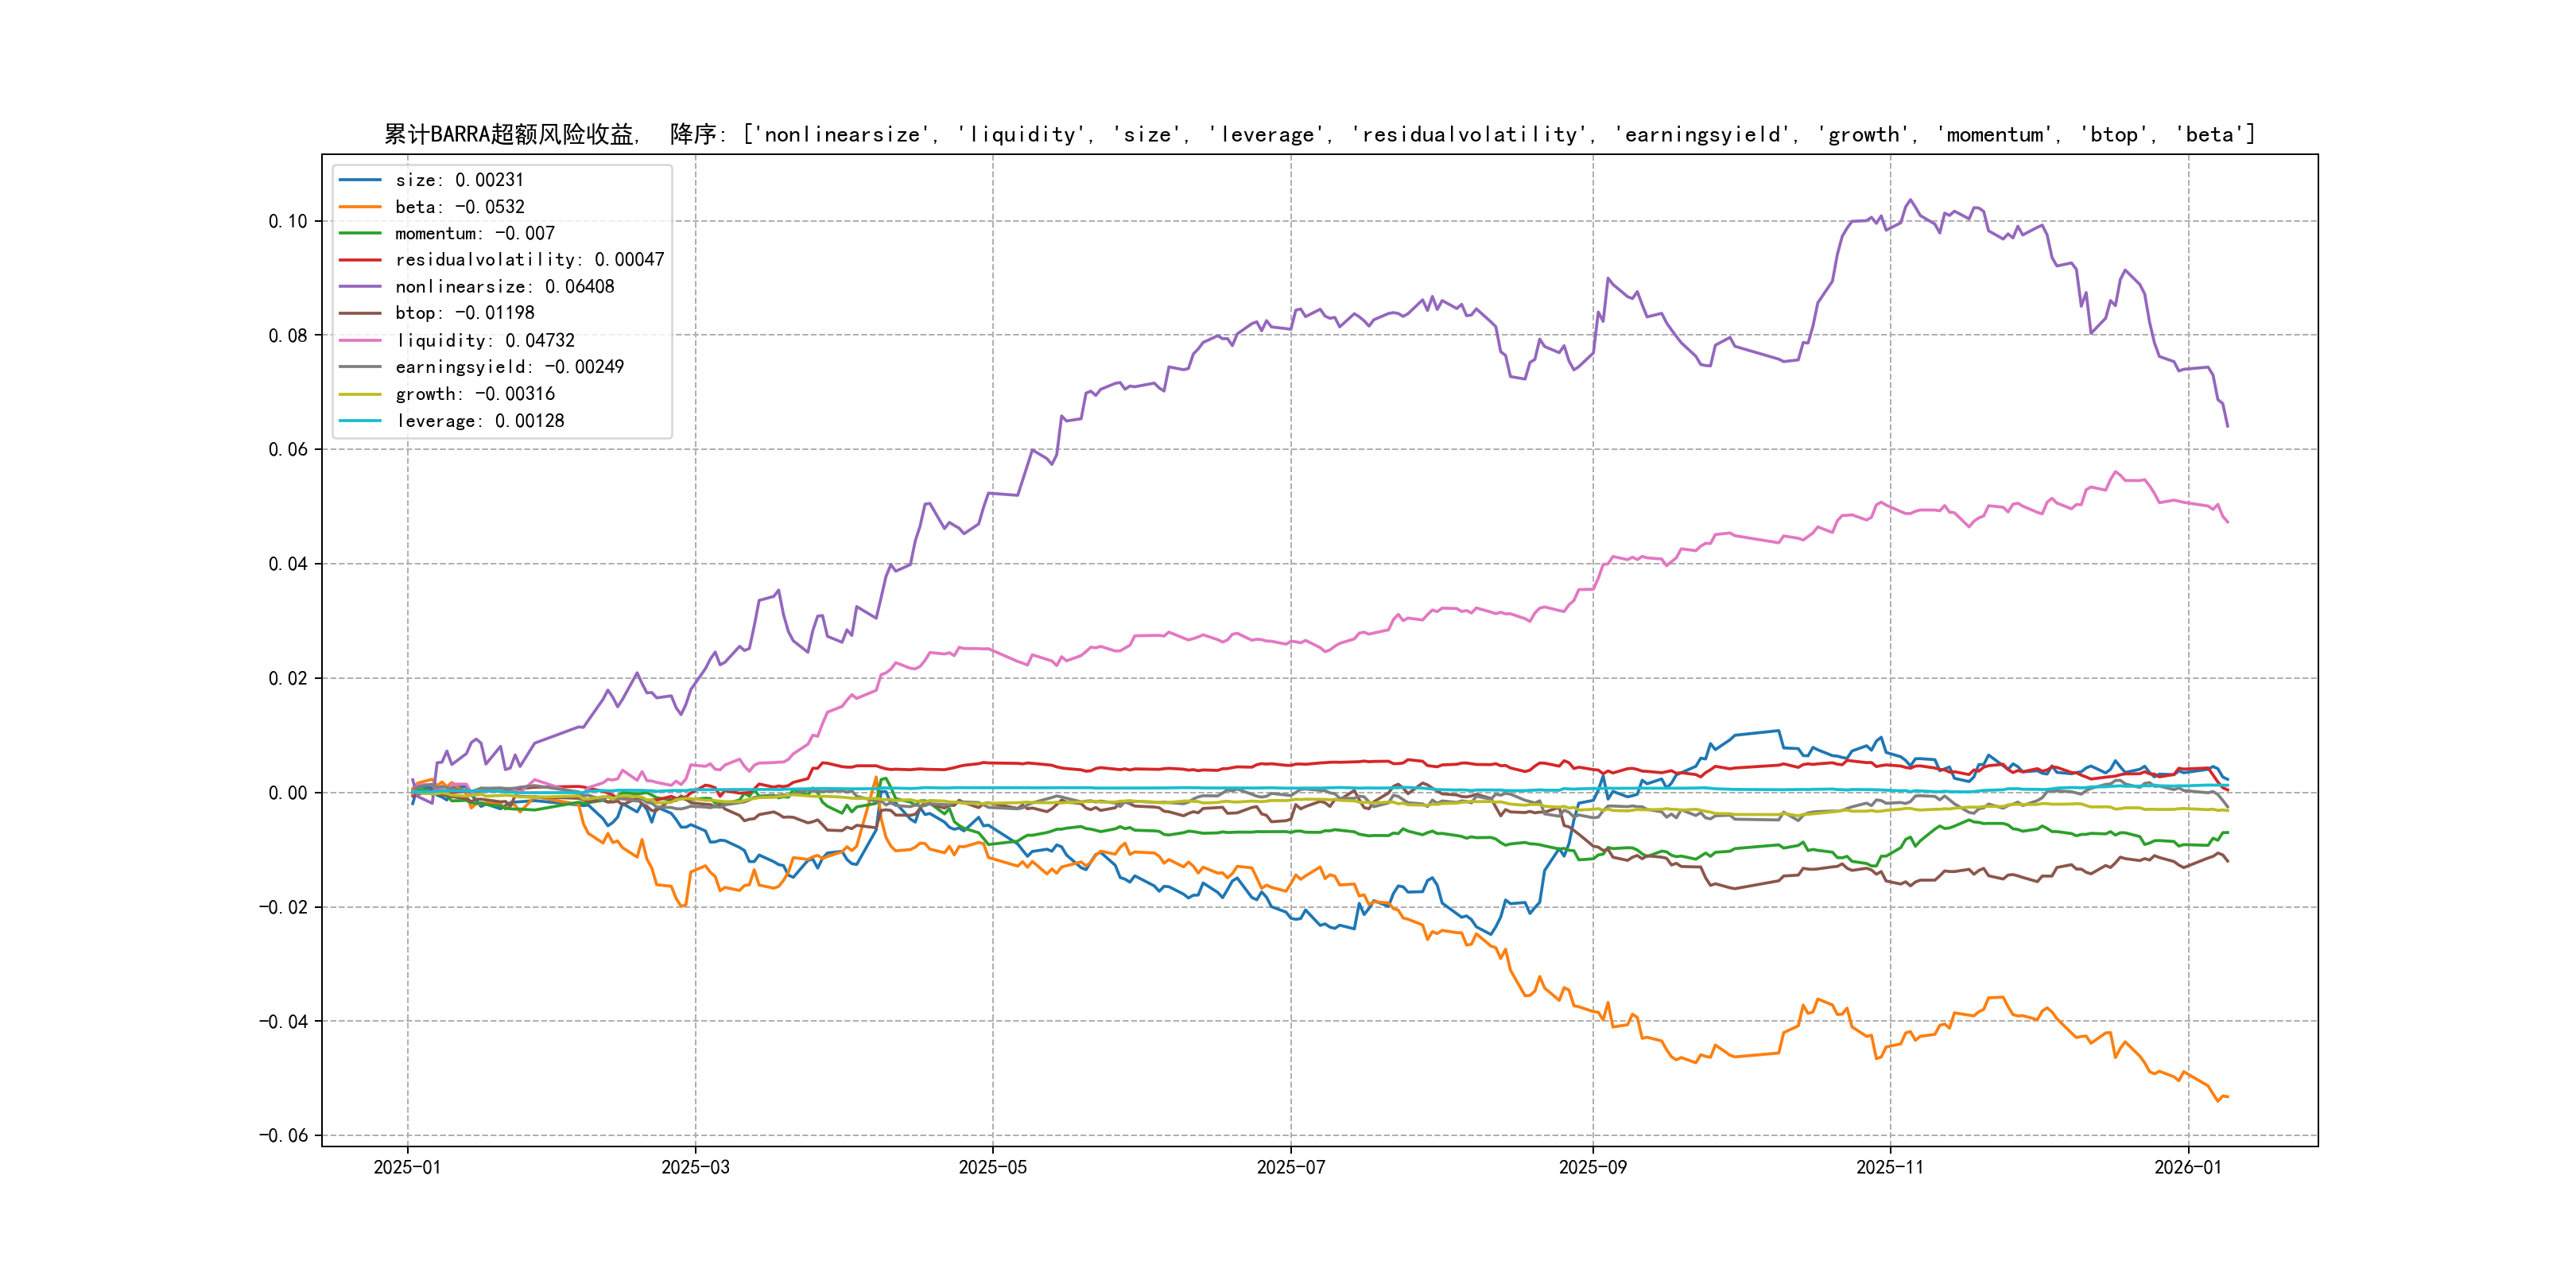Click the cyan leverage legend line swatch
2576x1288 pixels.
[x=360, y=421]
